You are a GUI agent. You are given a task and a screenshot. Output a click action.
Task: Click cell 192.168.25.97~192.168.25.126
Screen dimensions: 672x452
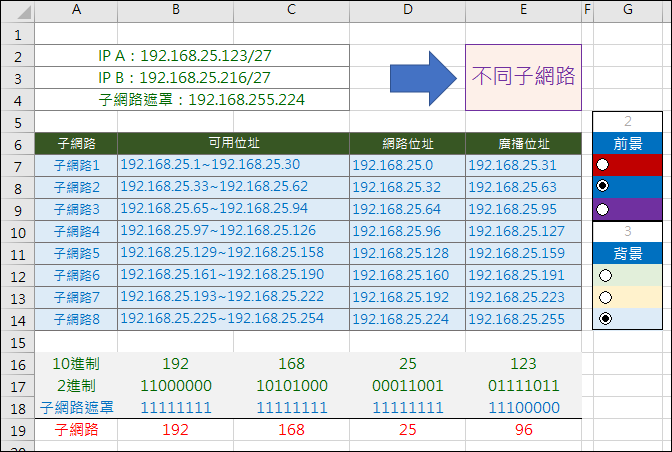tap(234, 231)
